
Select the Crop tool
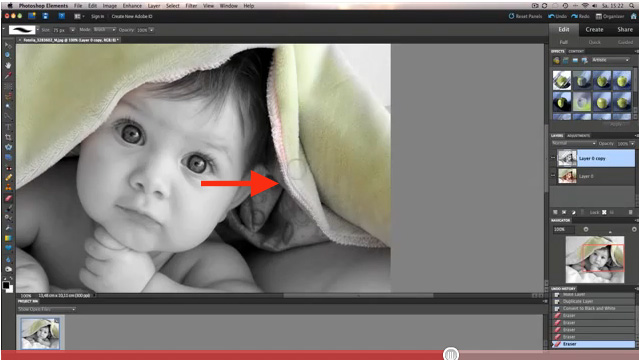[x=8, y=137]
